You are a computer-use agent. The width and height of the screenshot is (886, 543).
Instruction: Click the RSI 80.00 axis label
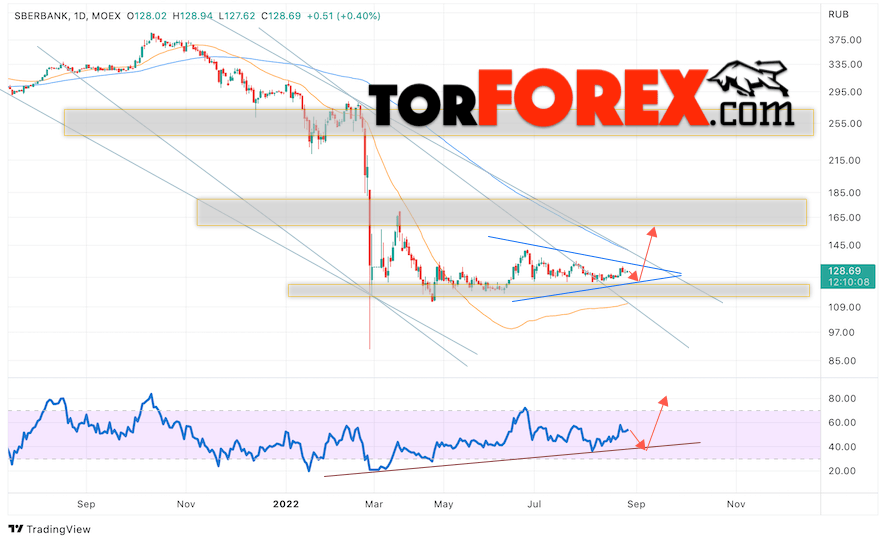pos(841,398)
